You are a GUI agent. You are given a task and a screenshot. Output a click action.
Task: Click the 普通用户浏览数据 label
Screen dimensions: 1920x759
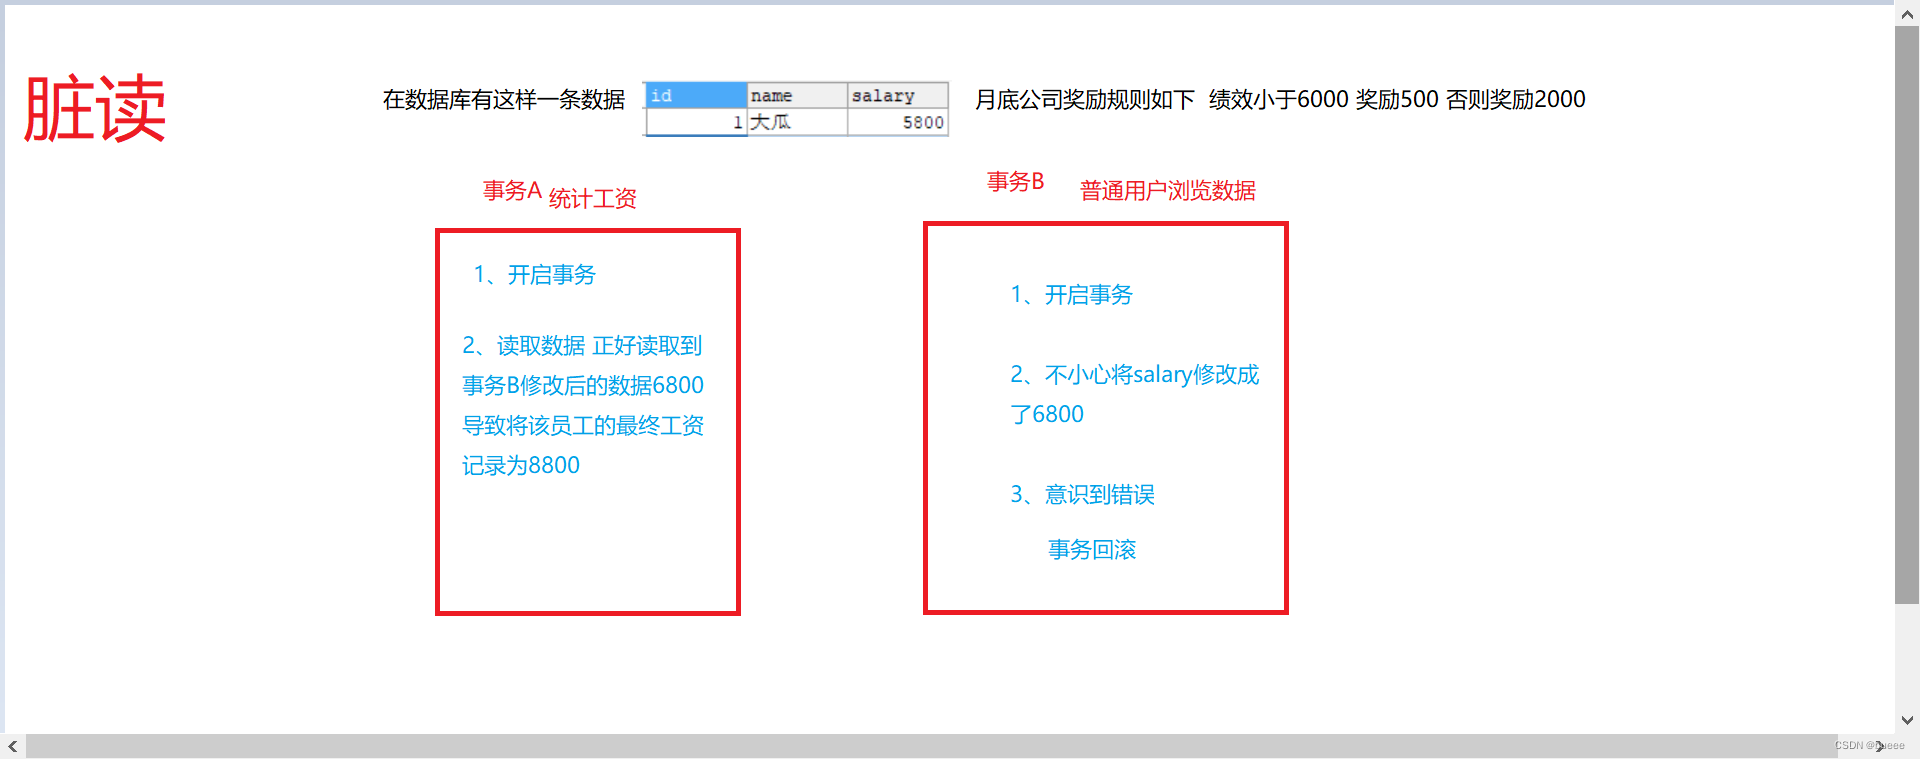(1168, 190)
